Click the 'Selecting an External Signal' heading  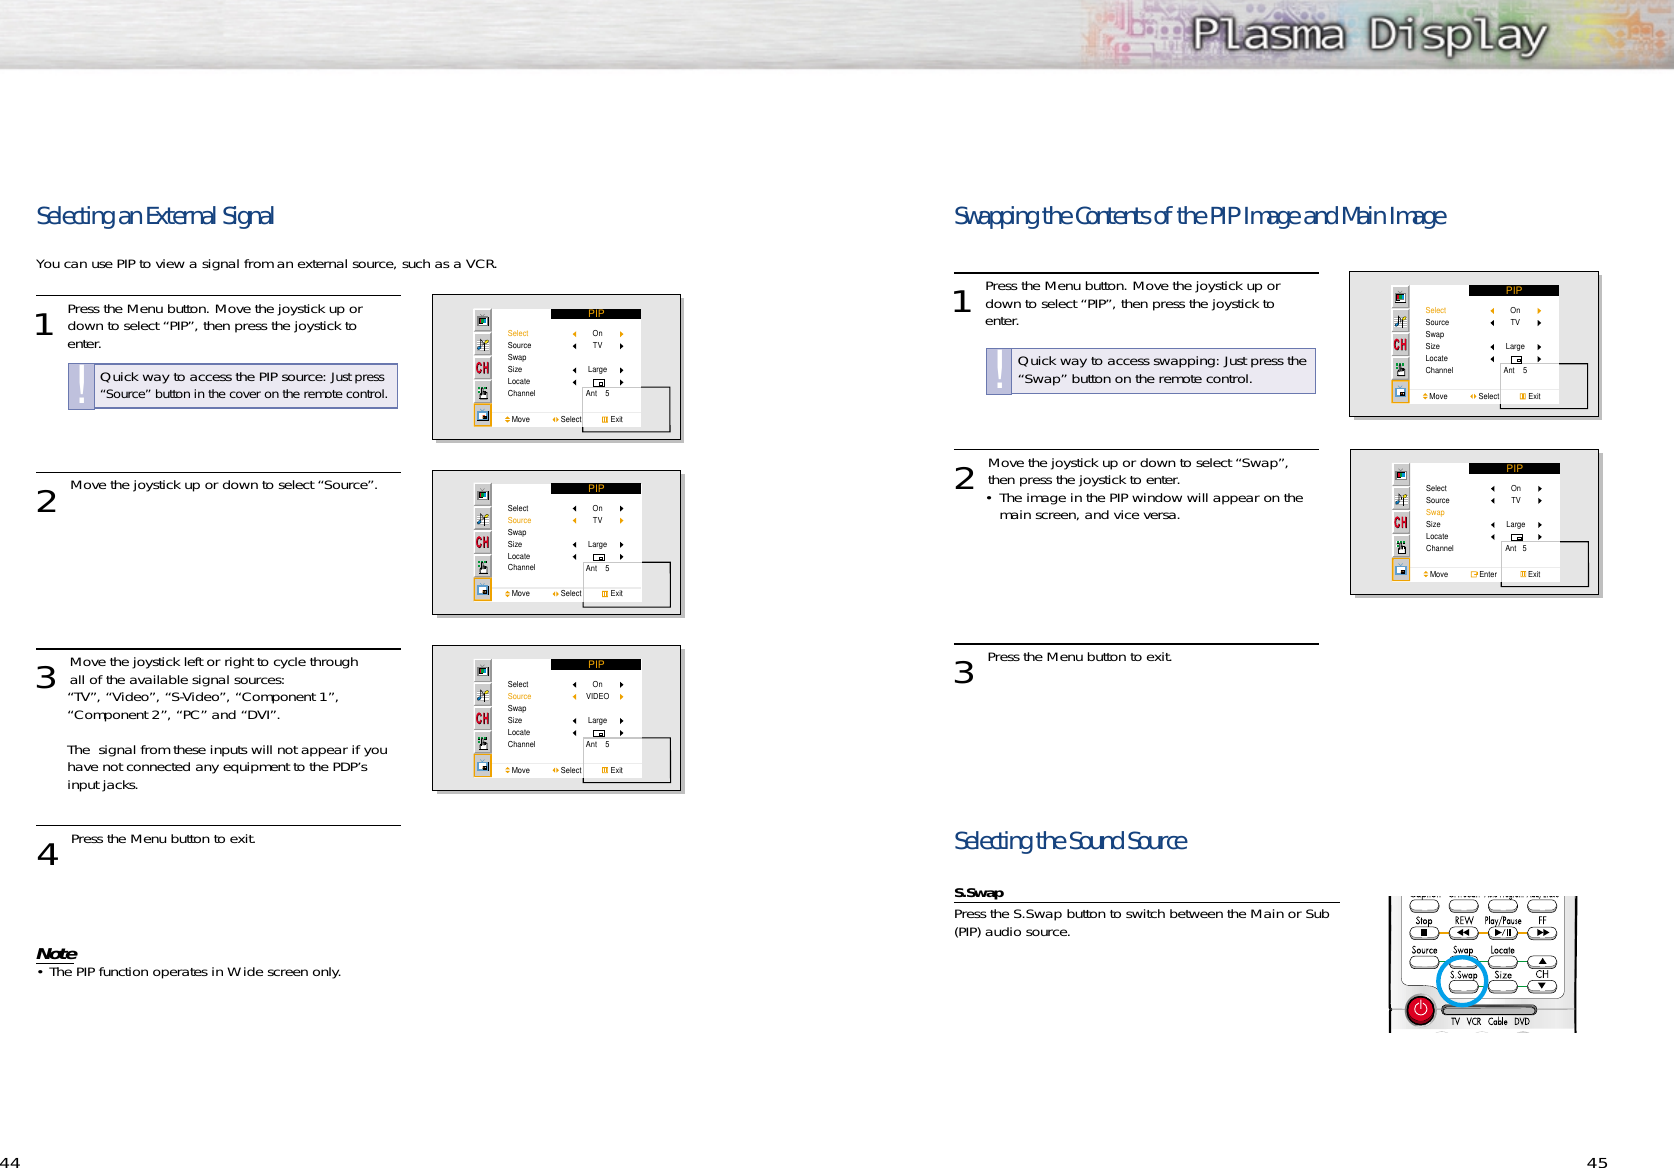click(x=155, y=216)
